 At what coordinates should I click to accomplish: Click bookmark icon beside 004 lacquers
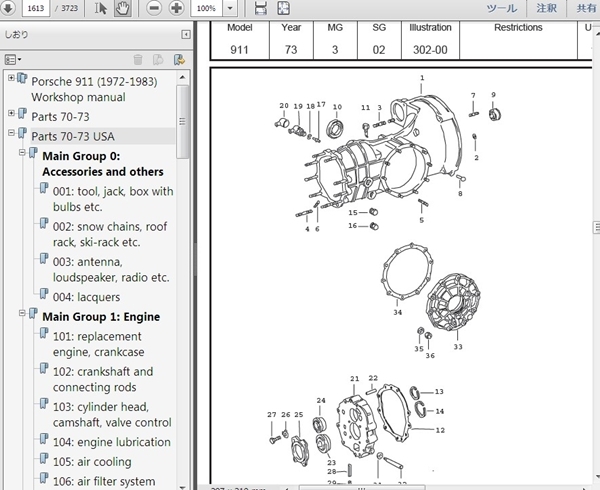pos(44,294)
